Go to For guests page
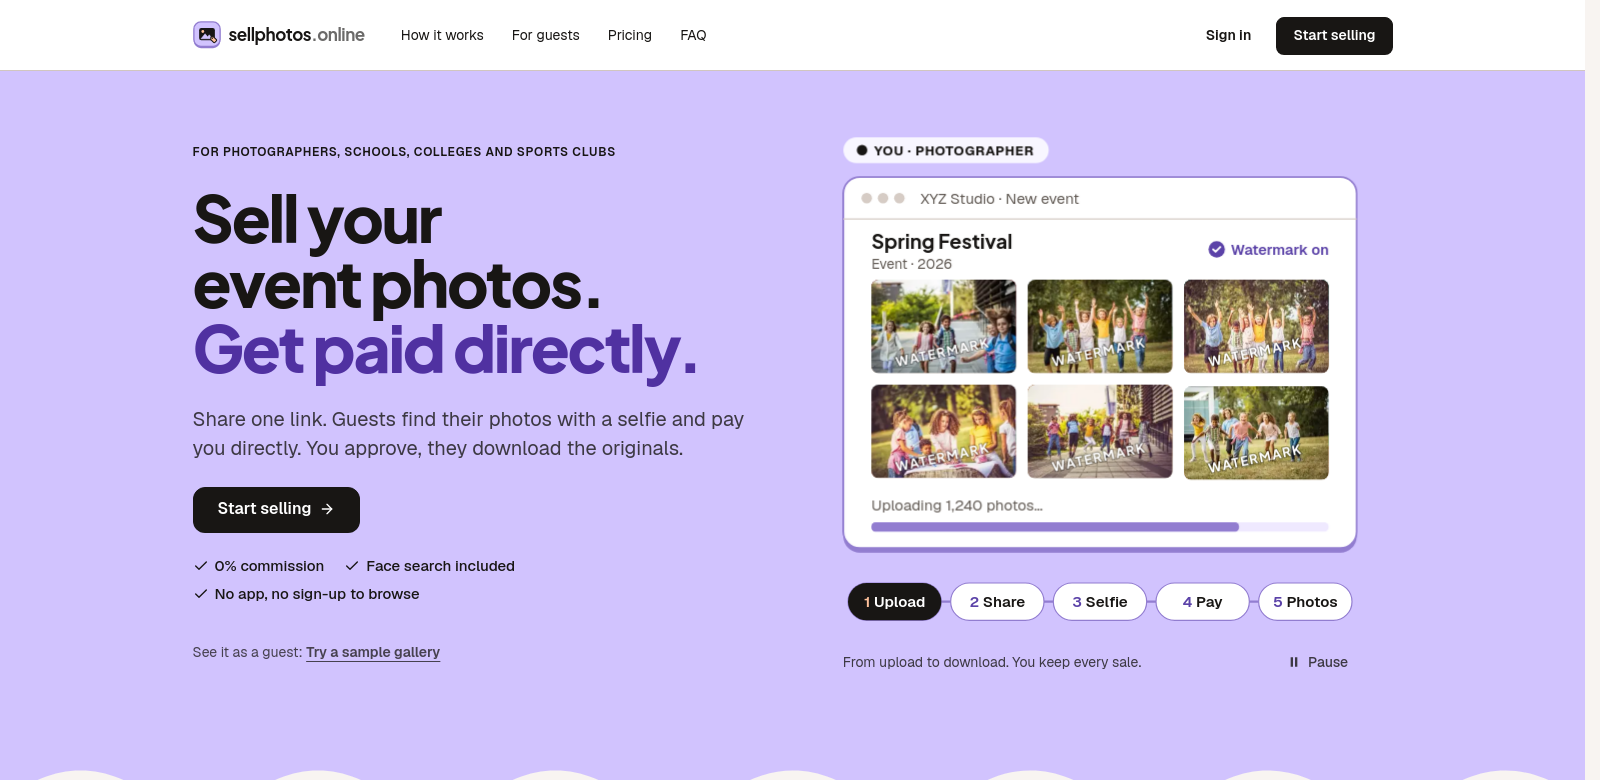The image size is (1600, 780). tap(546, 35)
